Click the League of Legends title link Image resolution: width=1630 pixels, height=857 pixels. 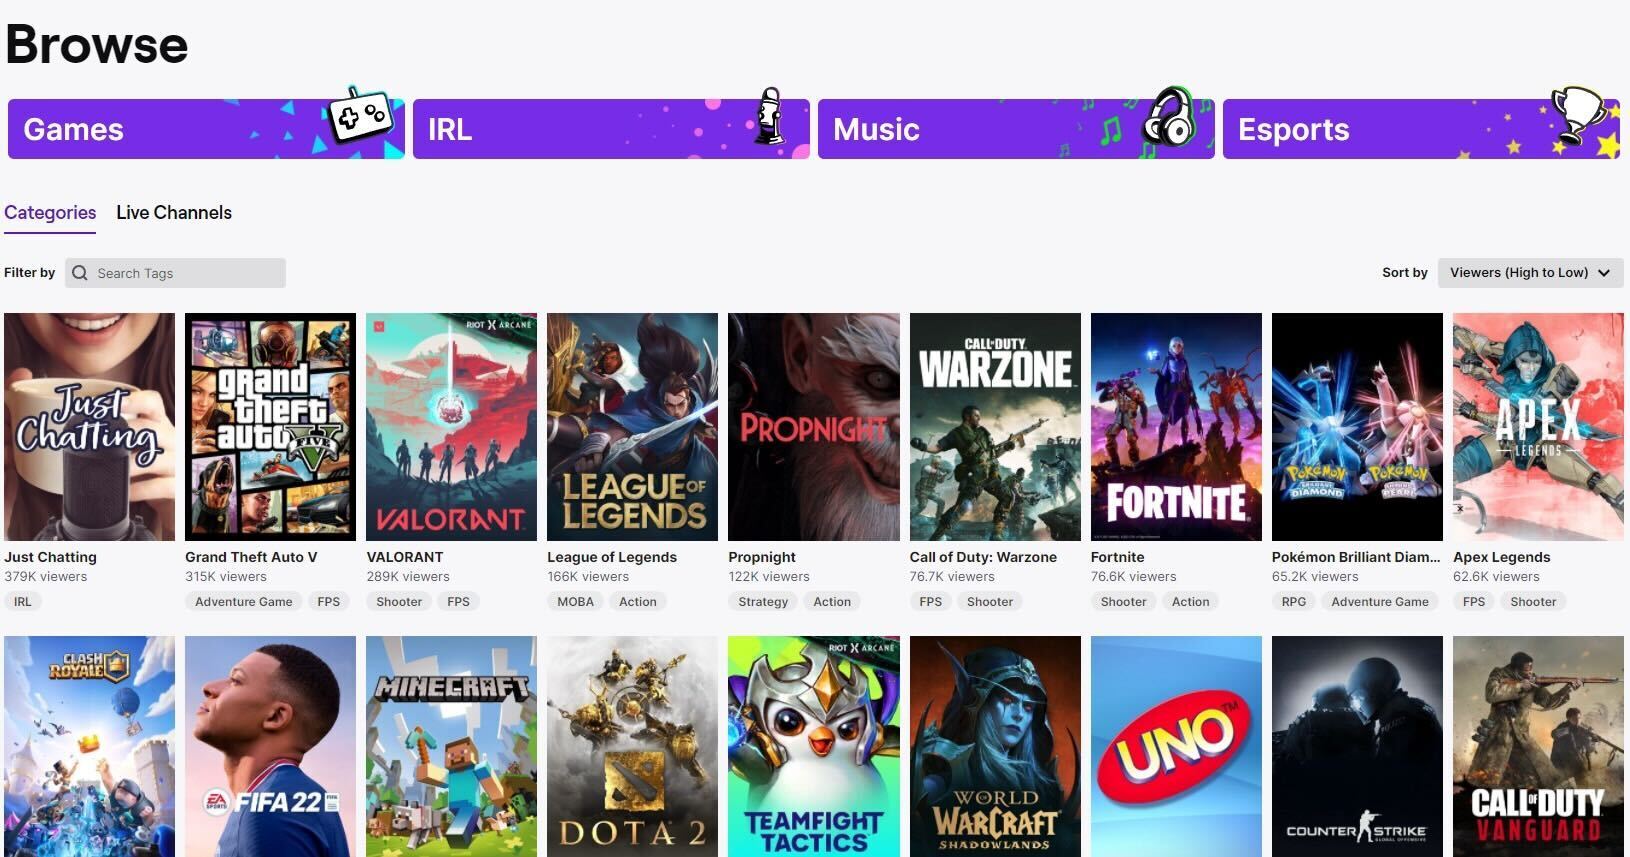tap(612, 557)
